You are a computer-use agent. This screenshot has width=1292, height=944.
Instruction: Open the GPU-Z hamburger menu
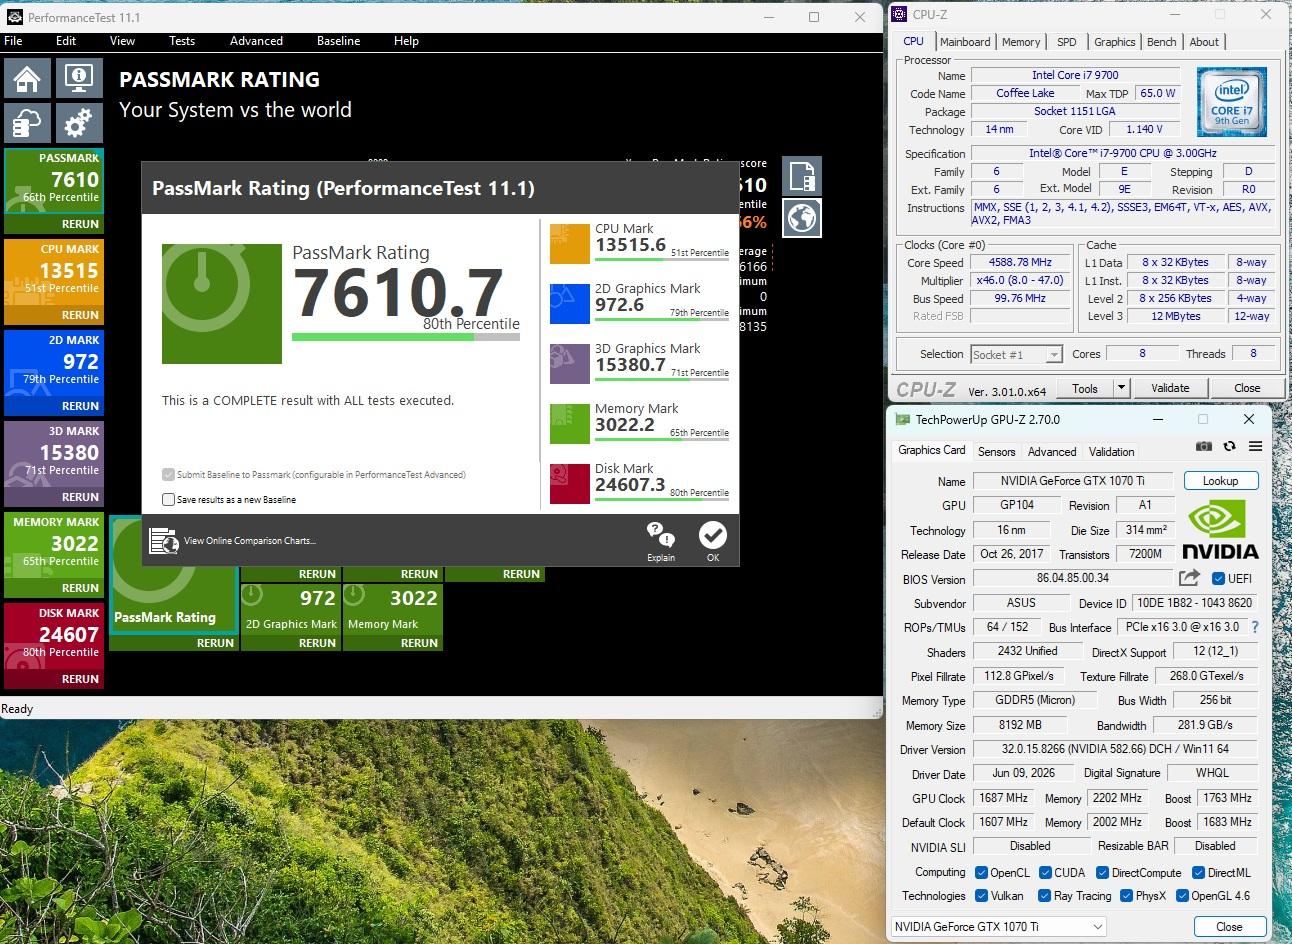(1255, 447)
